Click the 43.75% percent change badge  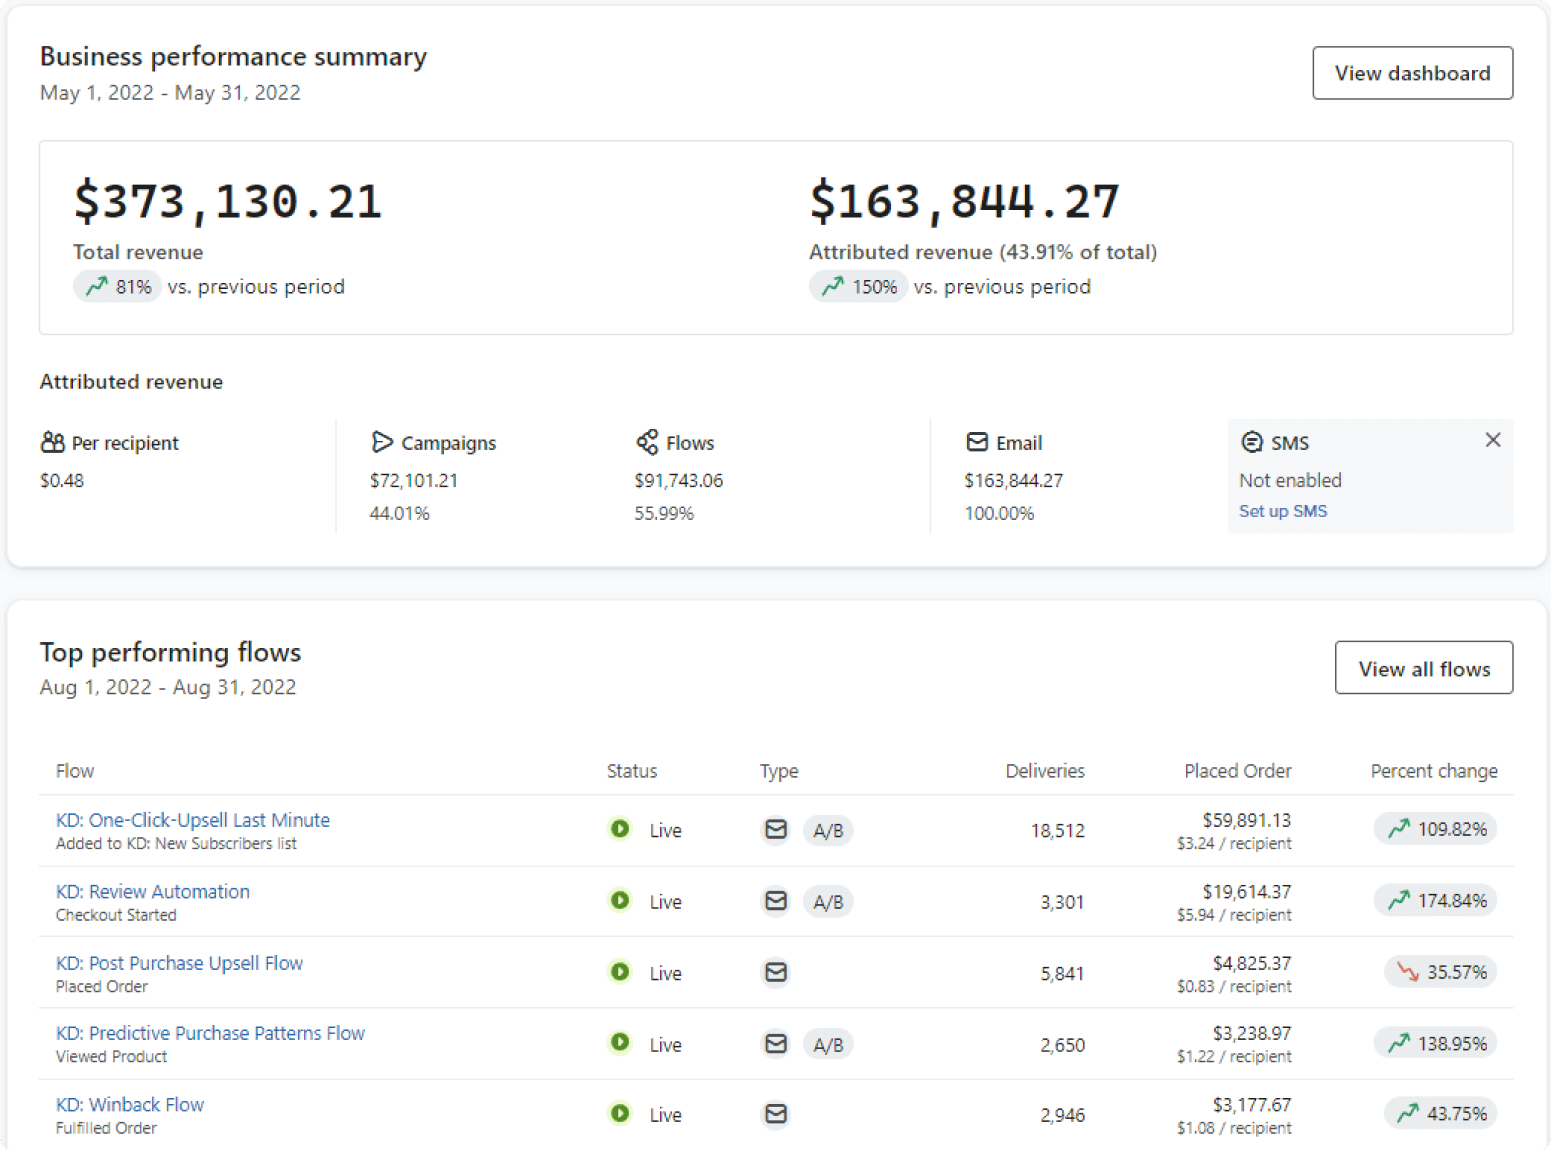pyautogui.click(x=1440, y=1114)
